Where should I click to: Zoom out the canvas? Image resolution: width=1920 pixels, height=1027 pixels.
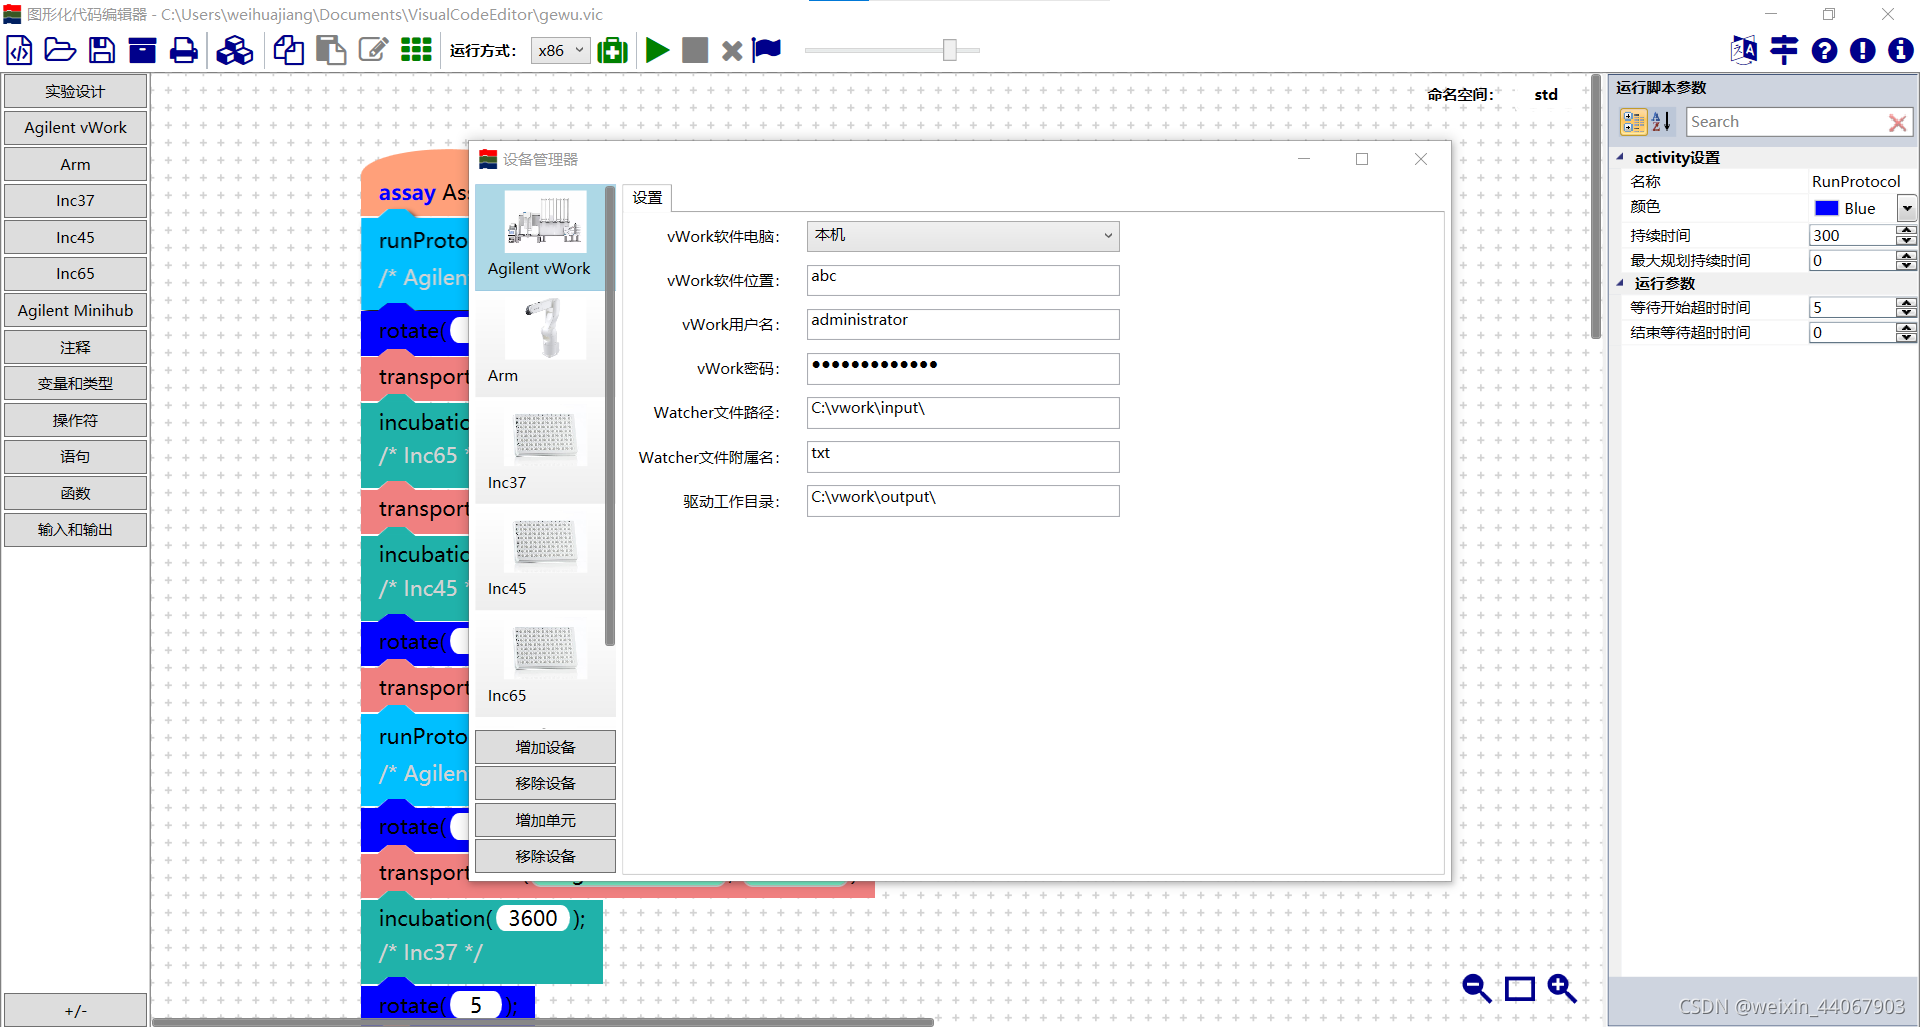(x=1476, y=989)
